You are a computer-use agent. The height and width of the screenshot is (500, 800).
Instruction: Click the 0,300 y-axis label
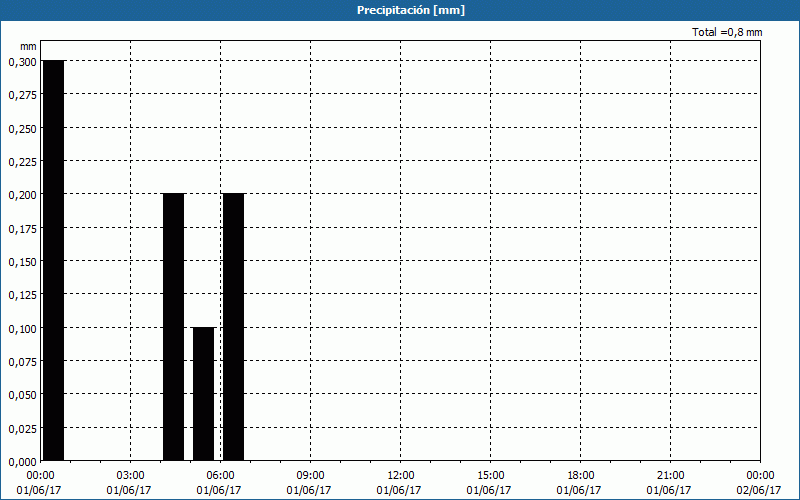pos(22,62)
